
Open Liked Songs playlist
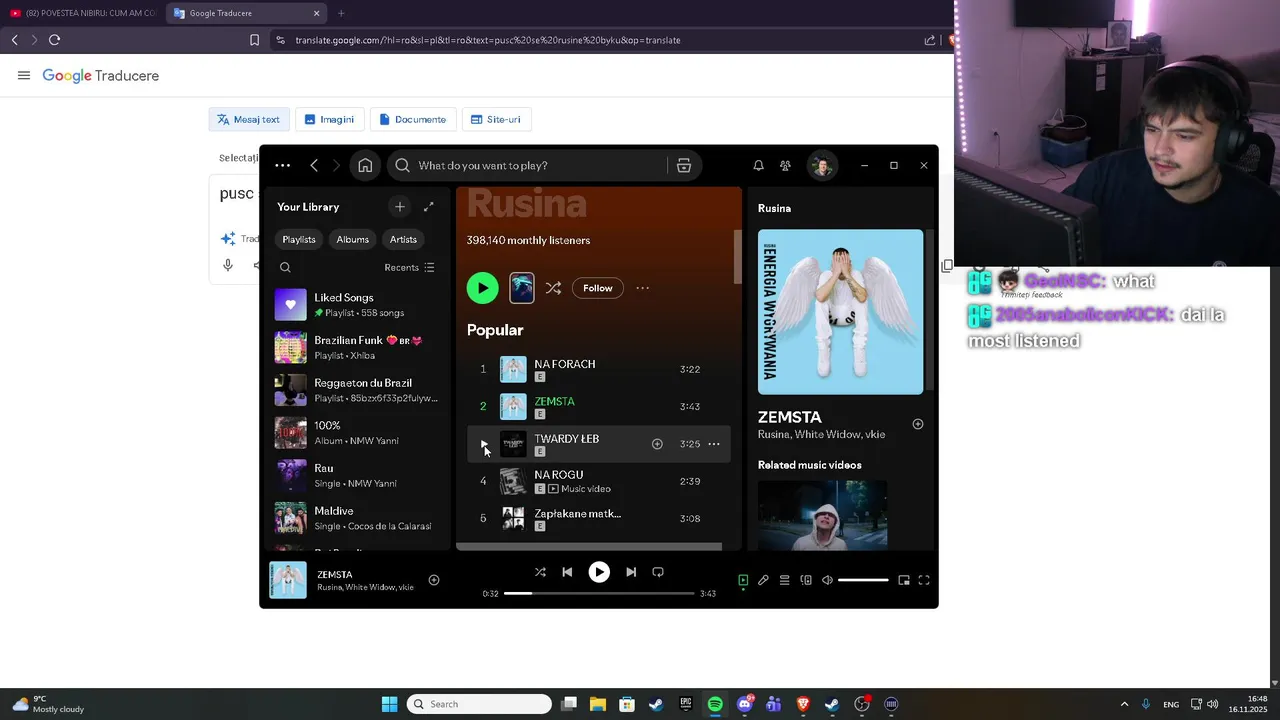pyautogui.click(x=359, y=305)
